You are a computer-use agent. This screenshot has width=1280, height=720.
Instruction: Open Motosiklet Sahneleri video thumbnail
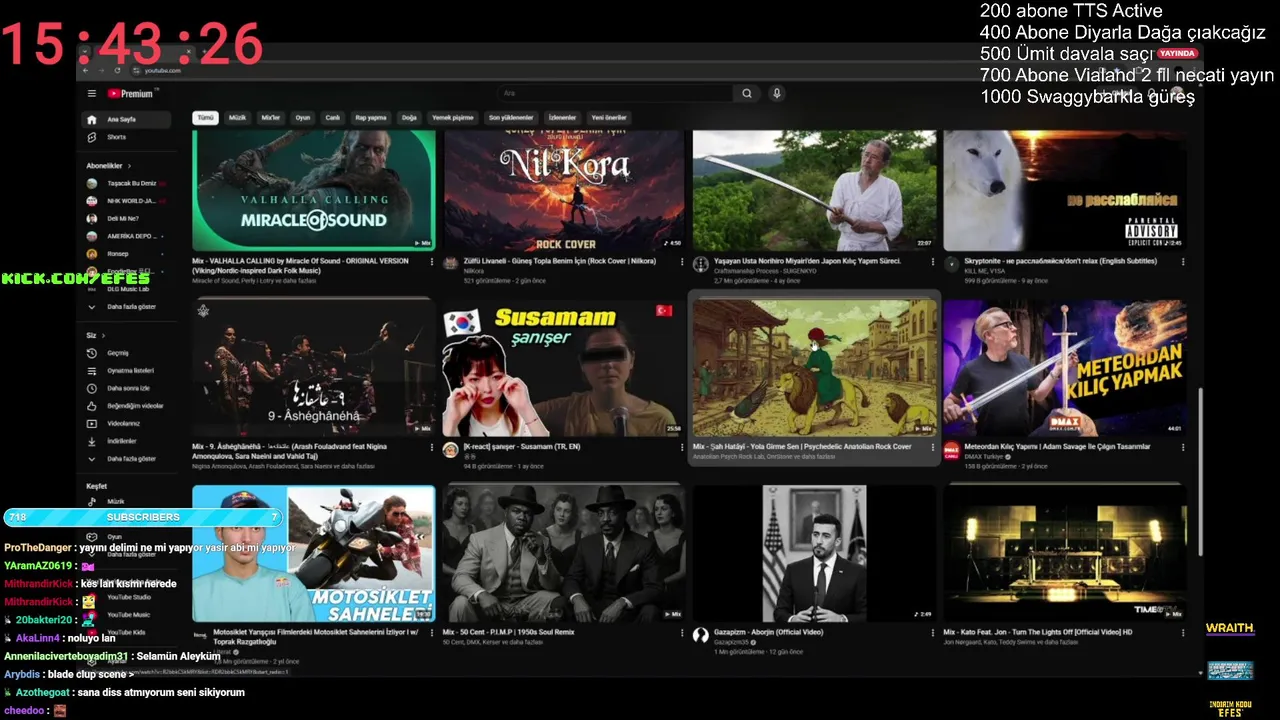point(314,553)
